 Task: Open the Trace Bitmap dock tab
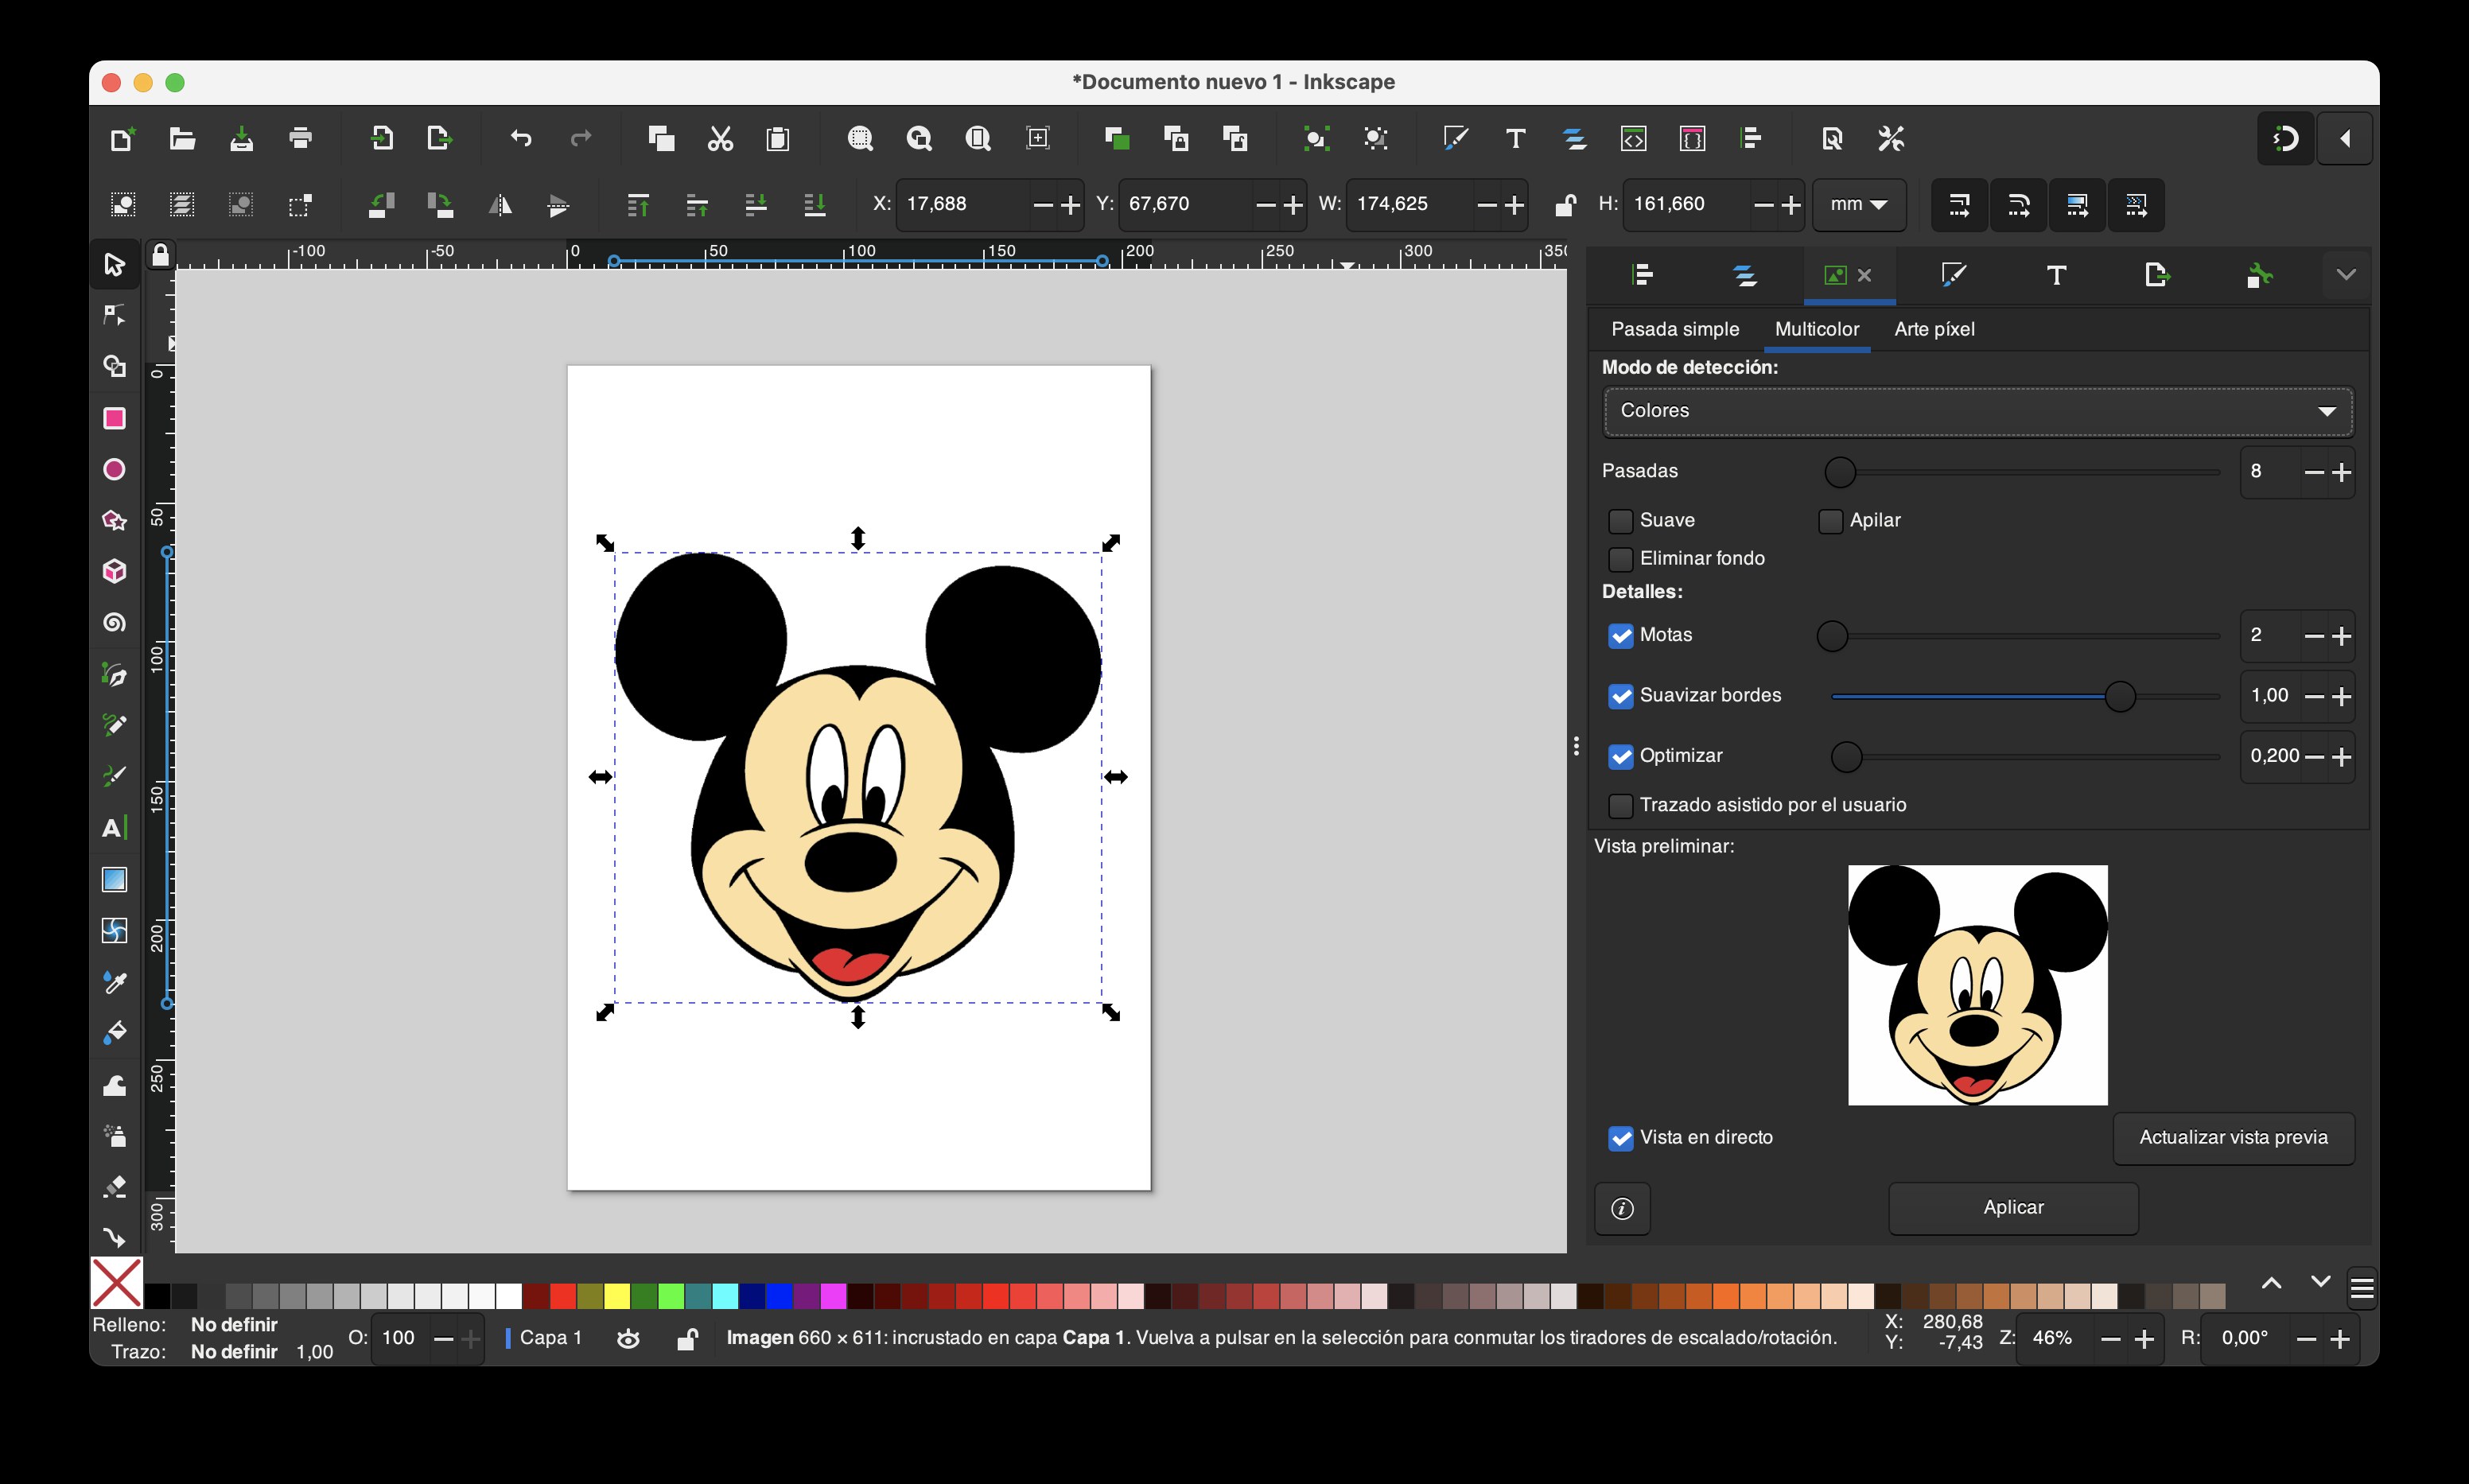point(1835,275)
